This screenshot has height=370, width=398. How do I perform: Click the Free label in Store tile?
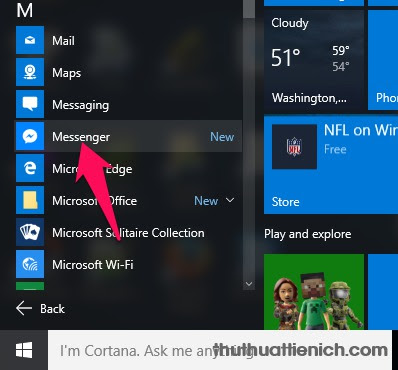335,149
